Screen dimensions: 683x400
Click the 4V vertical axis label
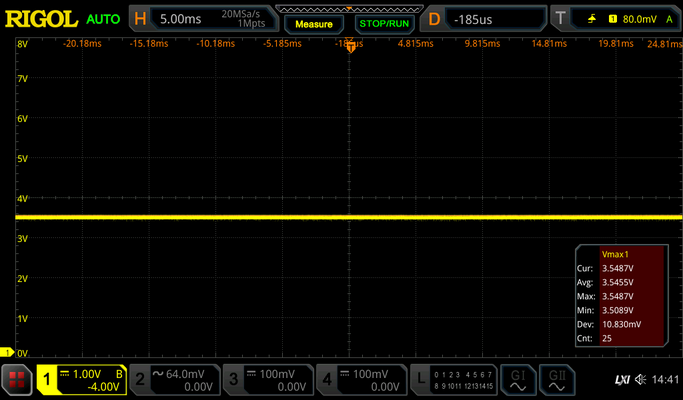pos(22,199)
